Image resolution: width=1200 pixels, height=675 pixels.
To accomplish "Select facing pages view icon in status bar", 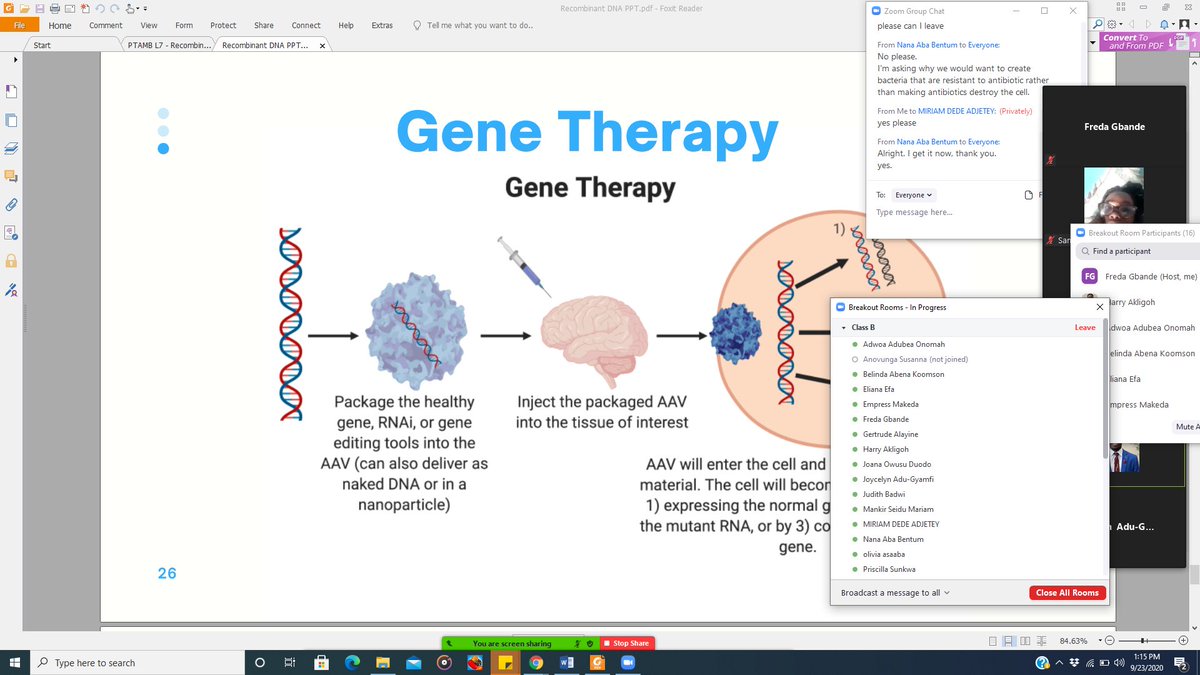I will (x=1025, y=641).
